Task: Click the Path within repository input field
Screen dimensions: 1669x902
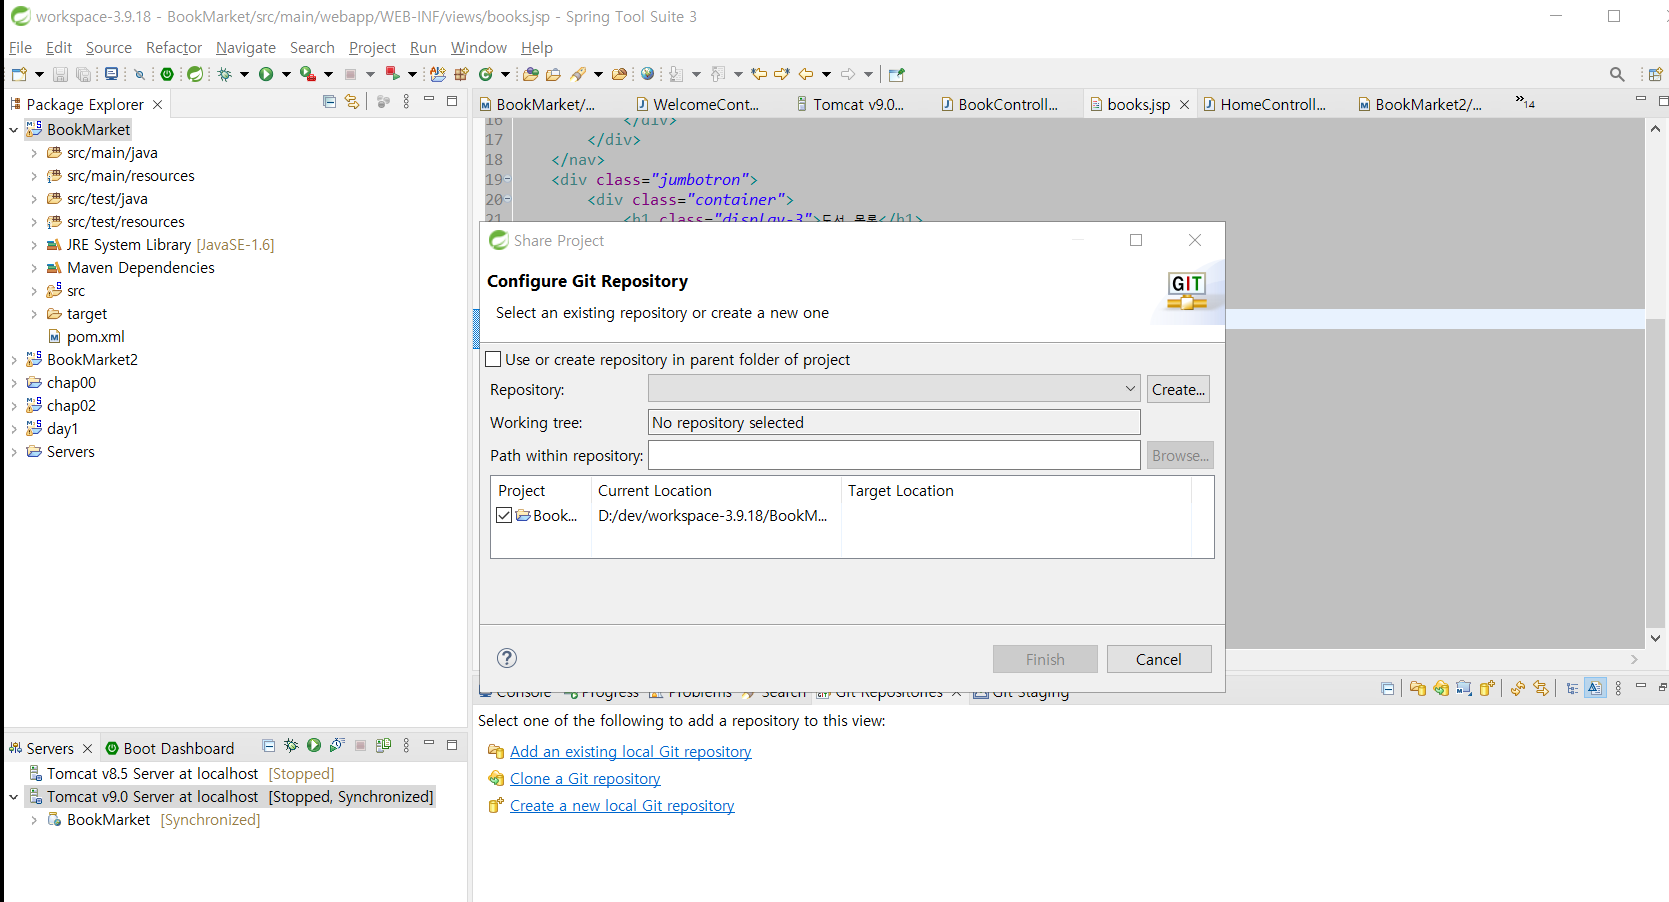Action: (894, 455)
